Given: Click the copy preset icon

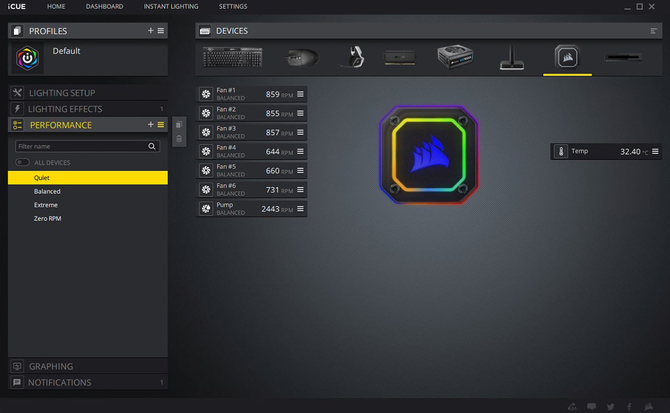Looking at the screenshot, I should pyautogui.click(x=179, y=124).
